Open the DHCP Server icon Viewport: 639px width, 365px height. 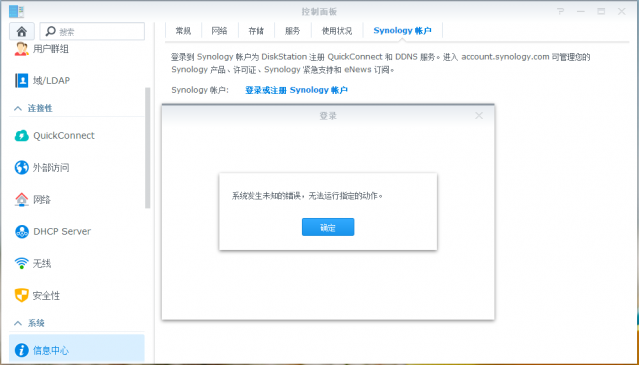[x=21, y=231]
